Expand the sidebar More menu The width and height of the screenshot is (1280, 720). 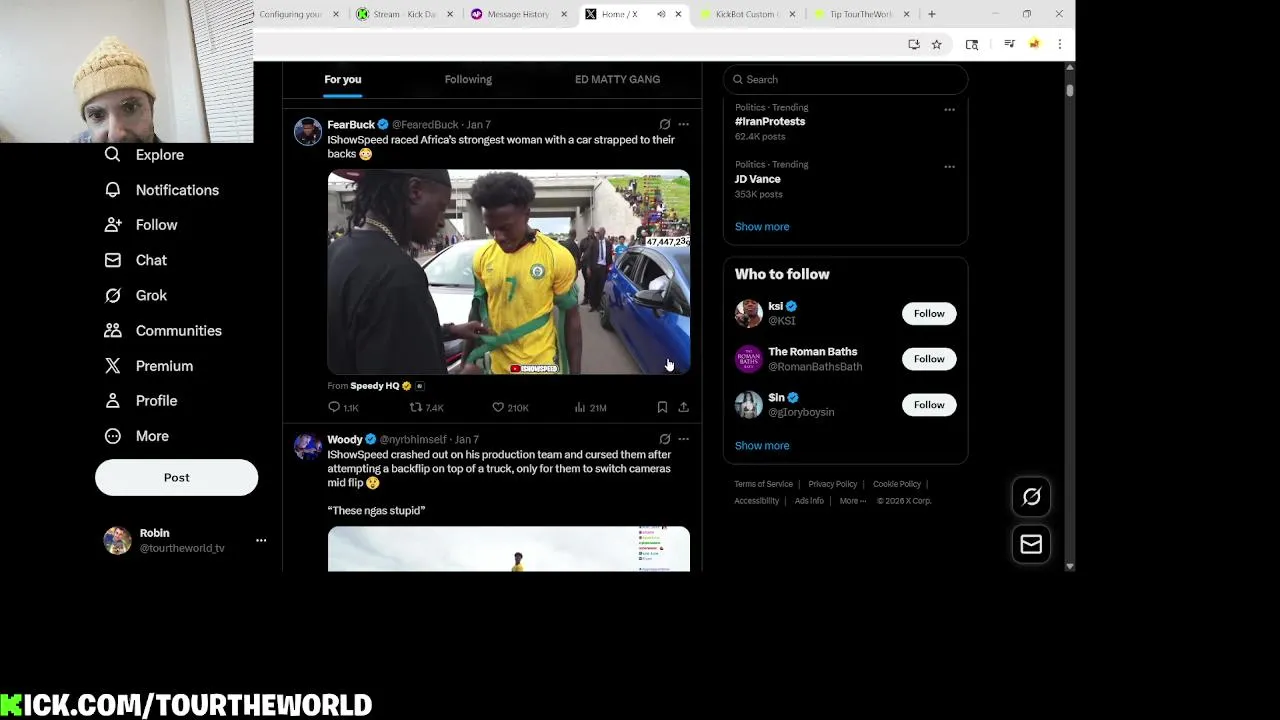pyautogui.click(x=137, y=436)
